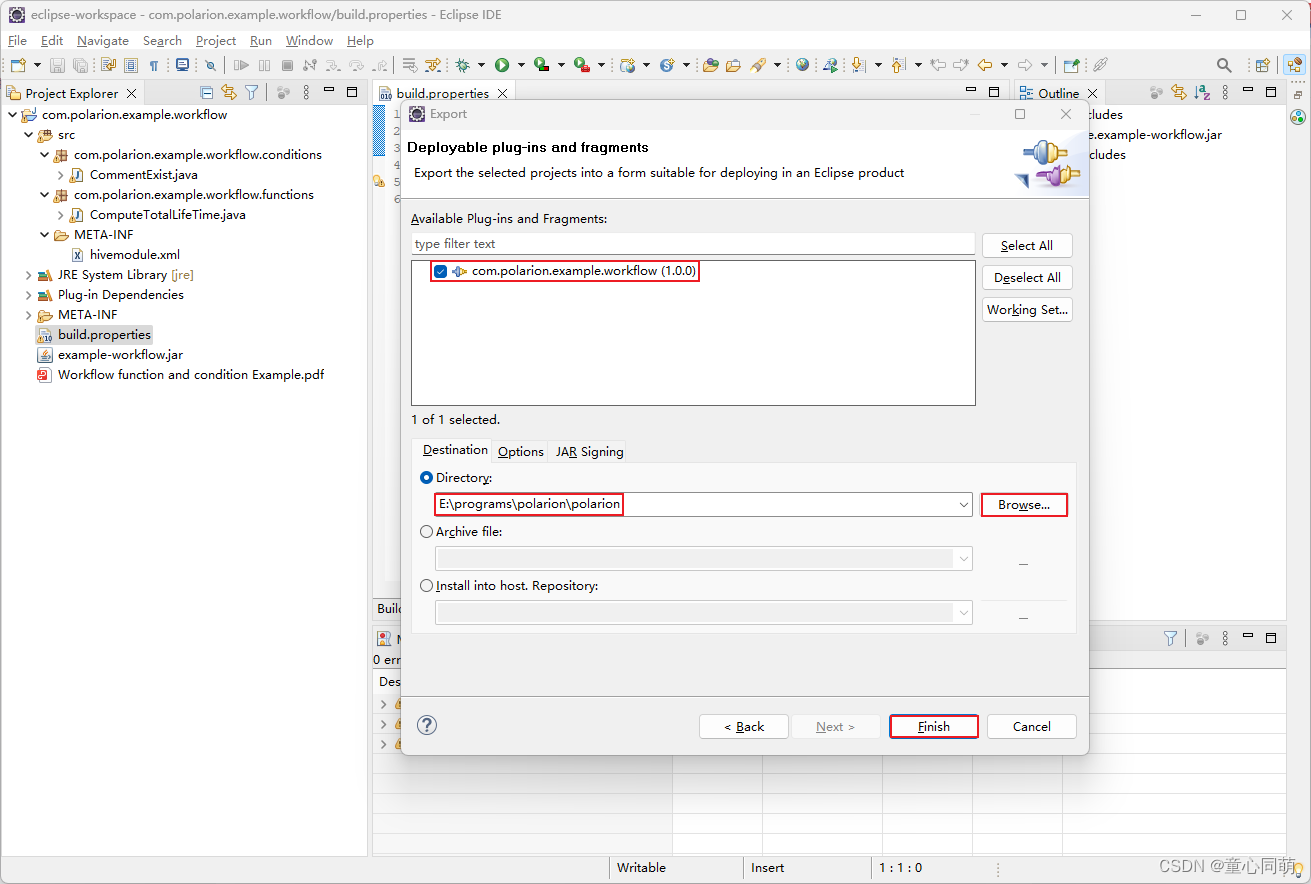
Task: Click Collapse All in Project Explorer
Action: click(x=207, y=92)
